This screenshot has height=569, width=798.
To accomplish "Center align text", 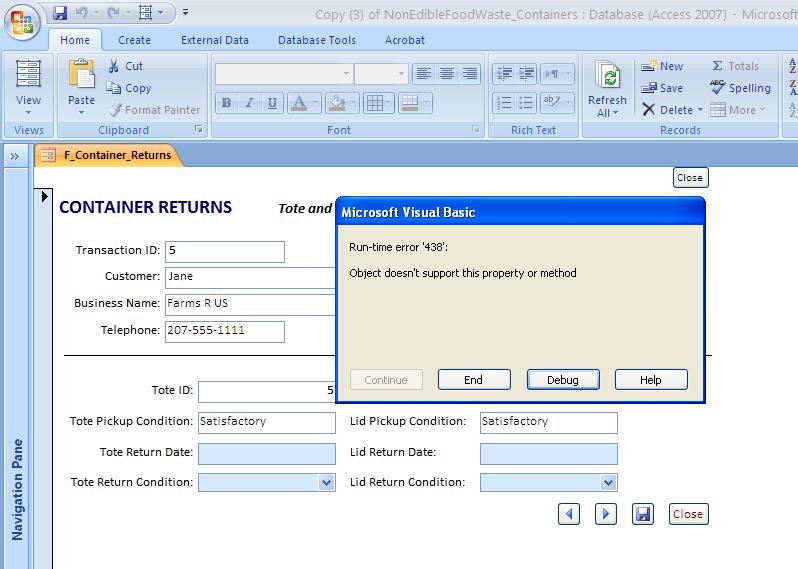I will 447,74.
